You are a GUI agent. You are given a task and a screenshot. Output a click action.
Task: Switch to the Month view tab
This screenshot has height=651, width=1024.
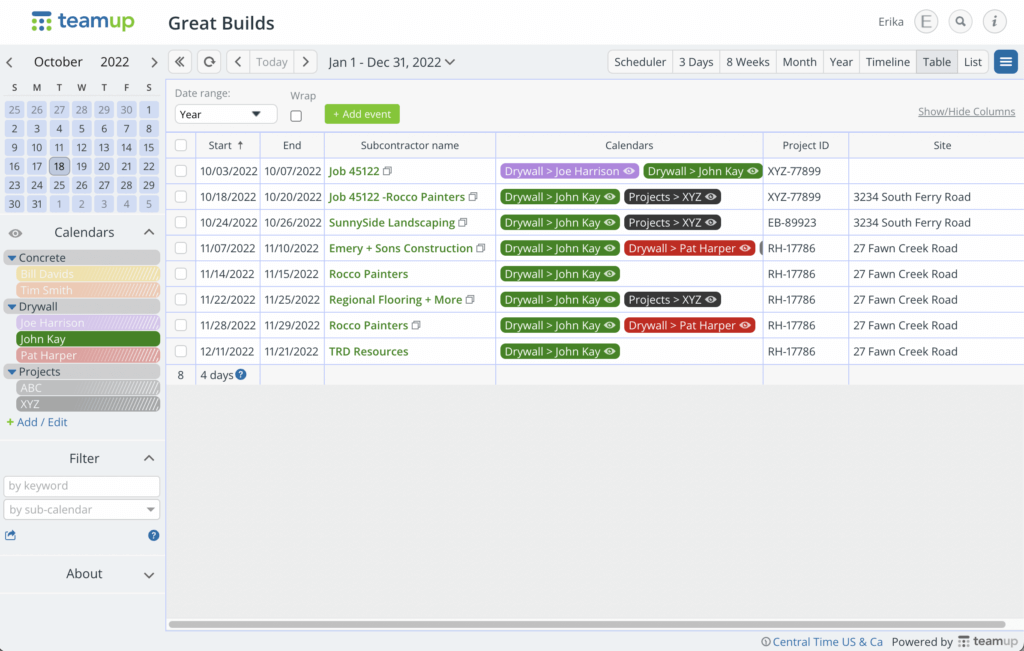click(799, 61)
